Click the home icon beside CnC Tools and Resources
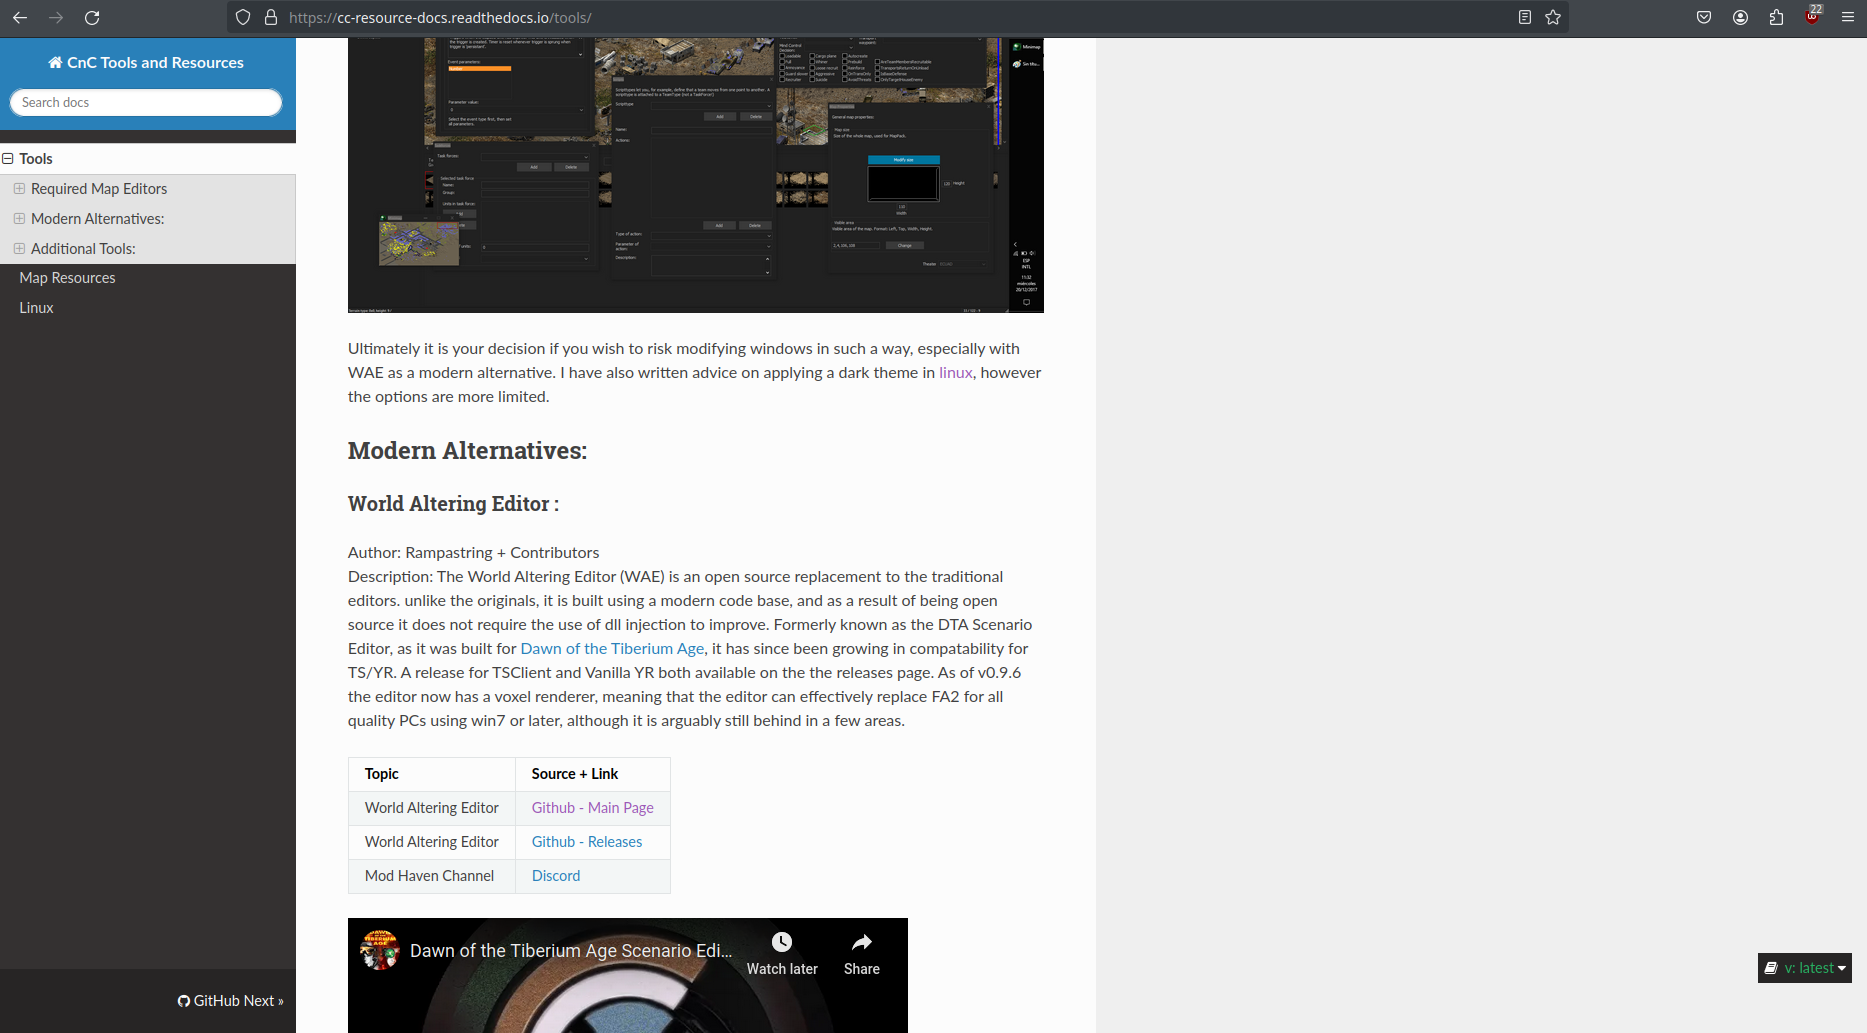This screenshot has width=1867, height=1033. point(56,62)
